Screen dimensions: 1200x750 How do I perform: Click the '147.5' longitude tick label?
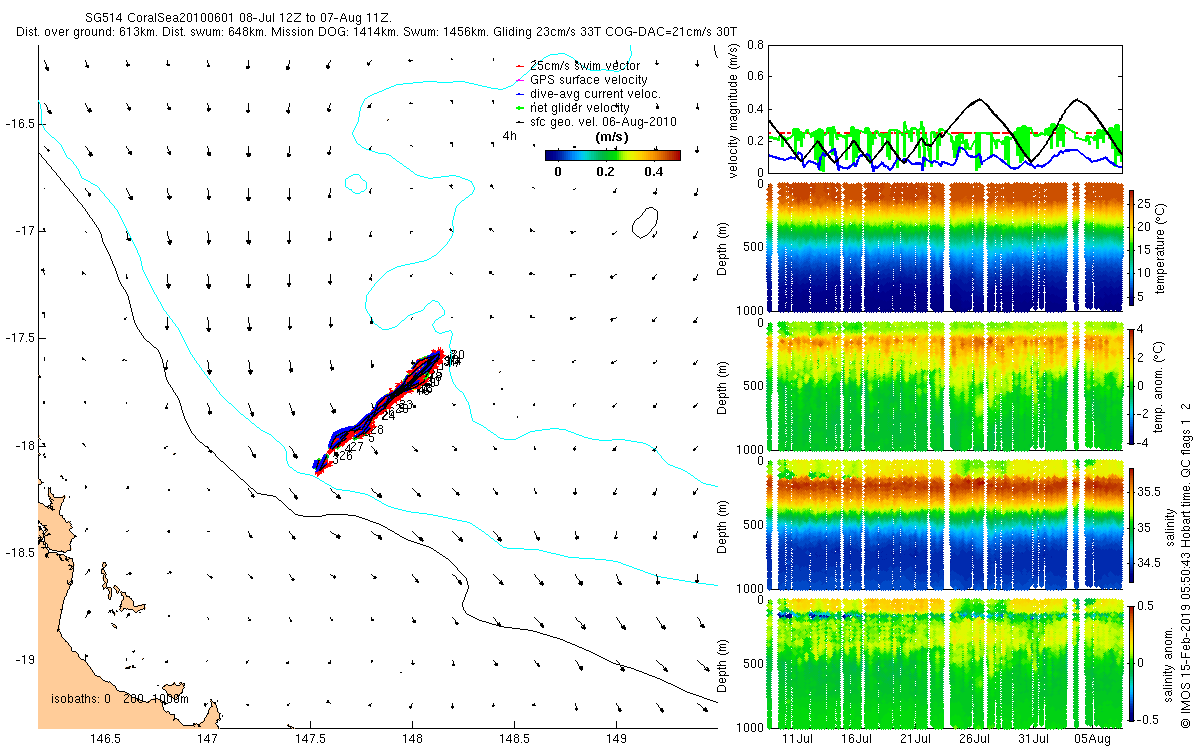(309, 739)
